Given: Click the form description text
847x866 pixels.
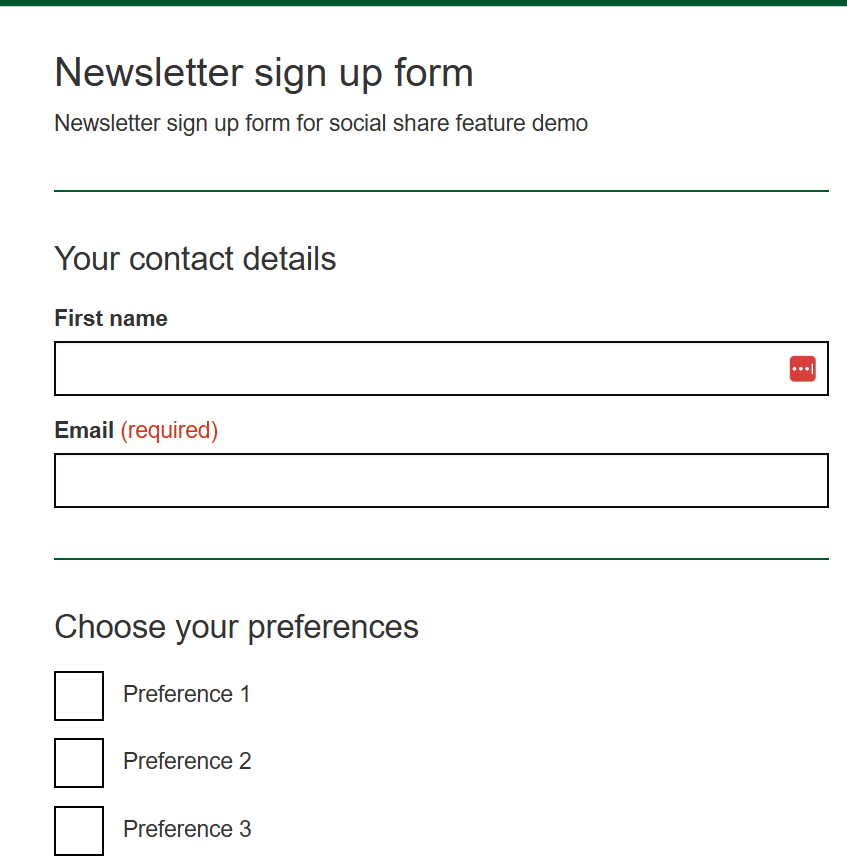Looking at the screenshot, I should point(321,123).
